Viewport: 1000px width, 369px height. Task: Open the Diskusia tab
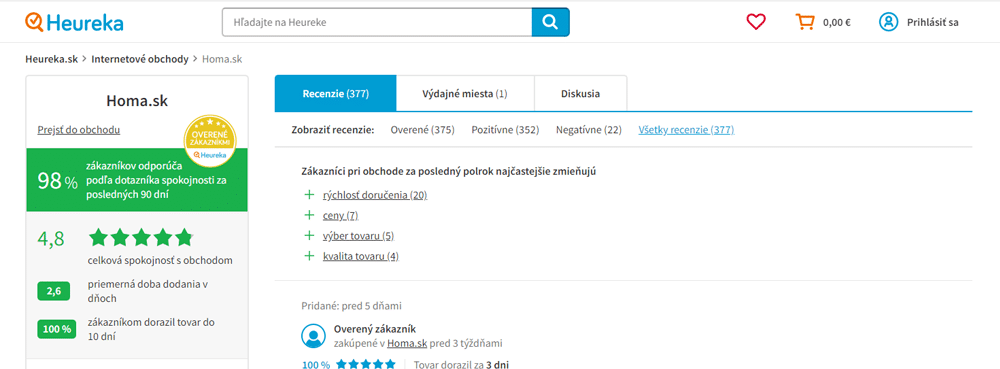point(580,94)
